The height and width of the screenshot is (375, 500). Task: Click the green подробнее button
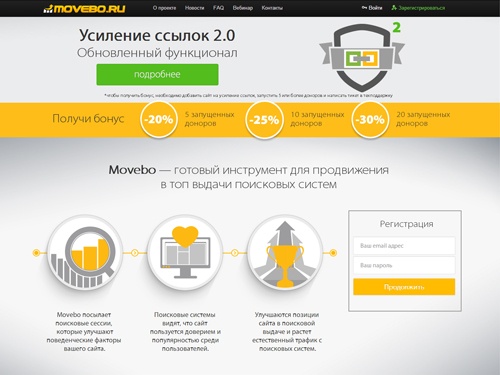point(157,74)
